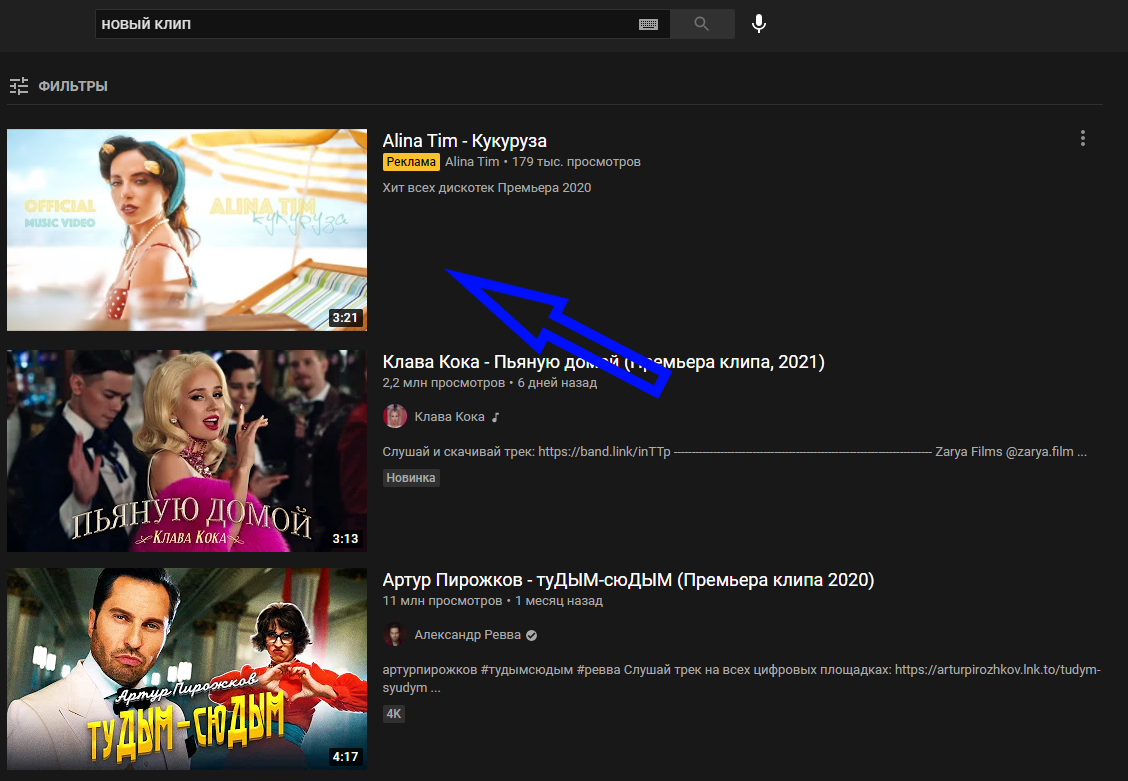Click the verified checkmark next to Александр Ревва
Screen dimensions: 1128x781
[x=532, y=636]
